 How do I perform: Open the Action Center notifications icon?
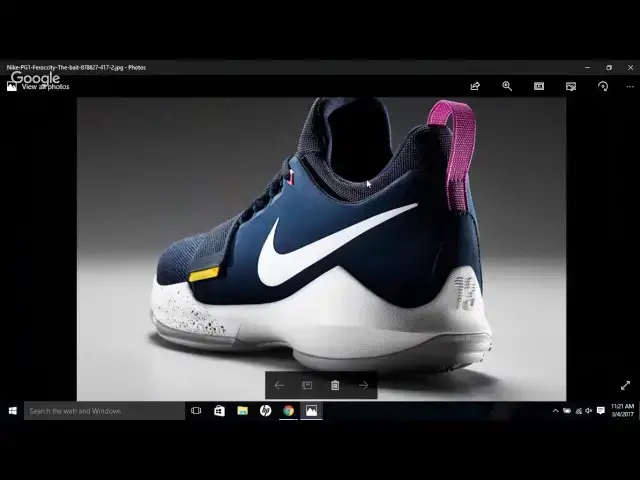tap(600, 411)
